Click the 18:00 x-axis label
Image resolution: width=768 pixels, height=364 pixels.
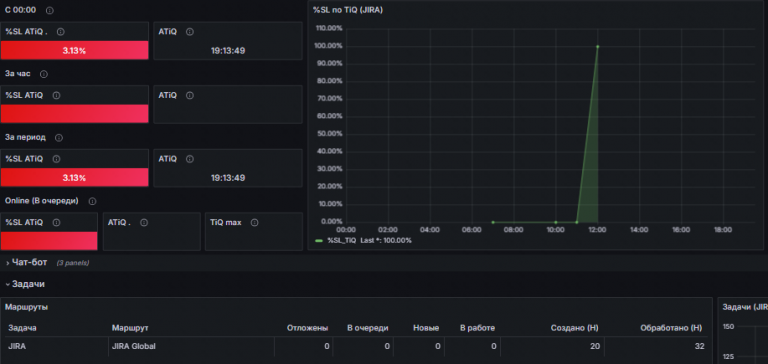point(723,230)
